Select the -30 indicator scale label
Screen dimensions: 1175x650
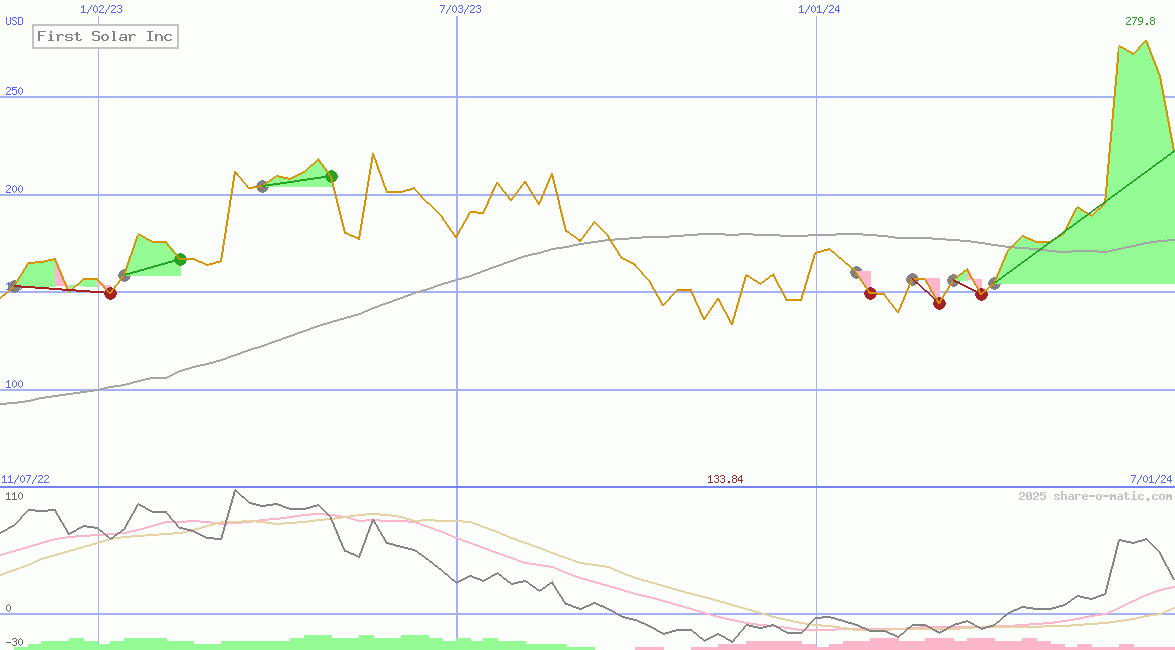(14, 642)
